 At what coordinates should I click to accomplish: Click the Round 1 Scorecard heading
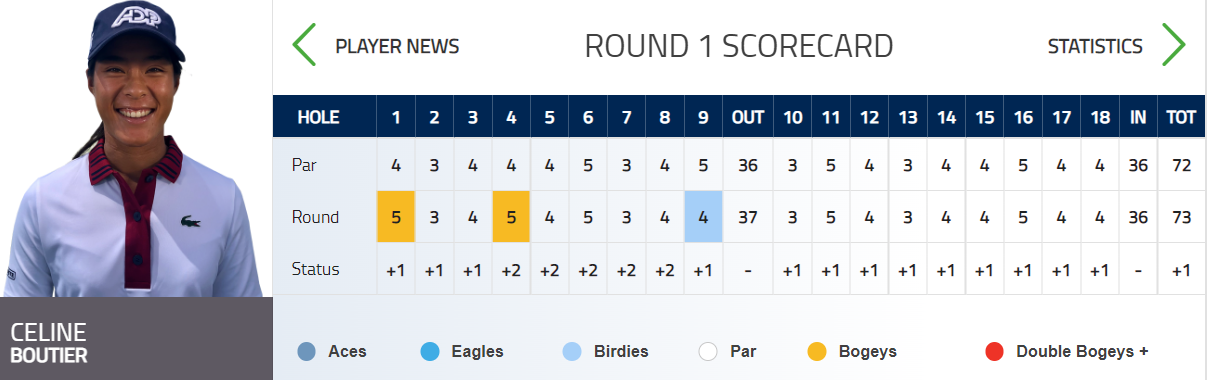tap(739, 46)
